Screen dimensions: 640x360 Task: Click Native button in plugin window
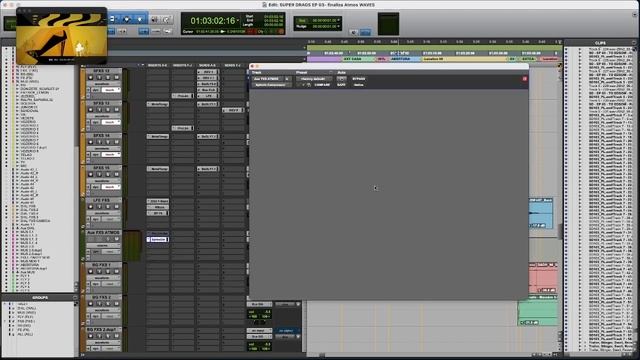click(x=359, y=85)
